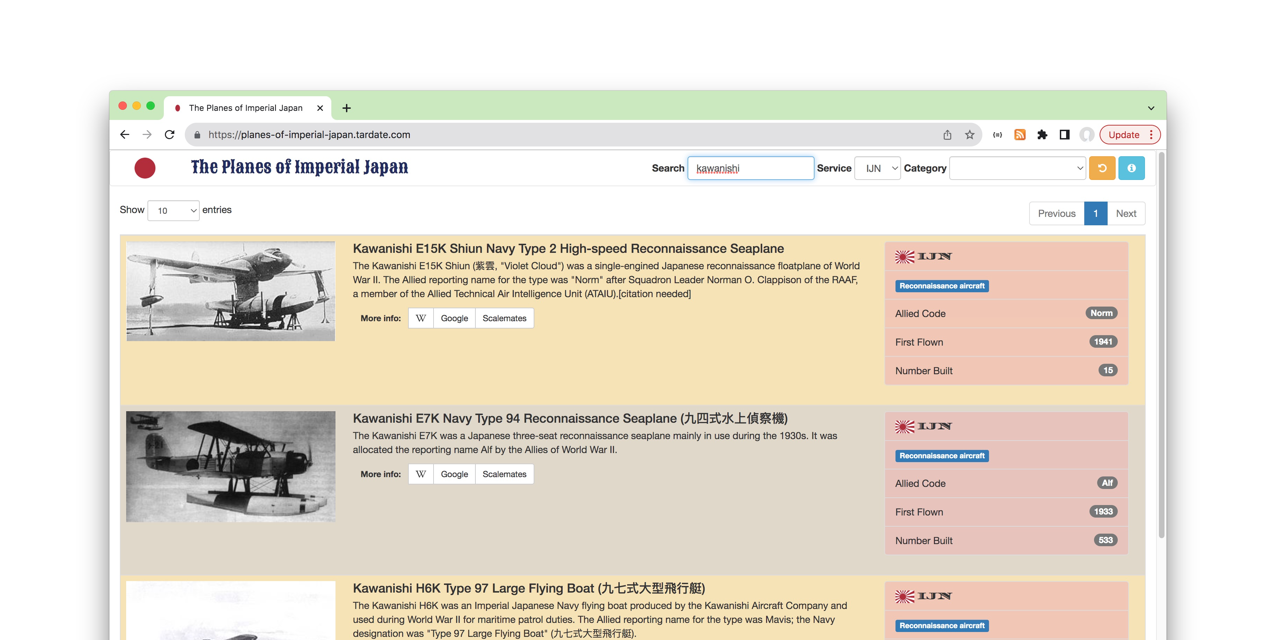Click the Next pagination button

[1126, 213]
